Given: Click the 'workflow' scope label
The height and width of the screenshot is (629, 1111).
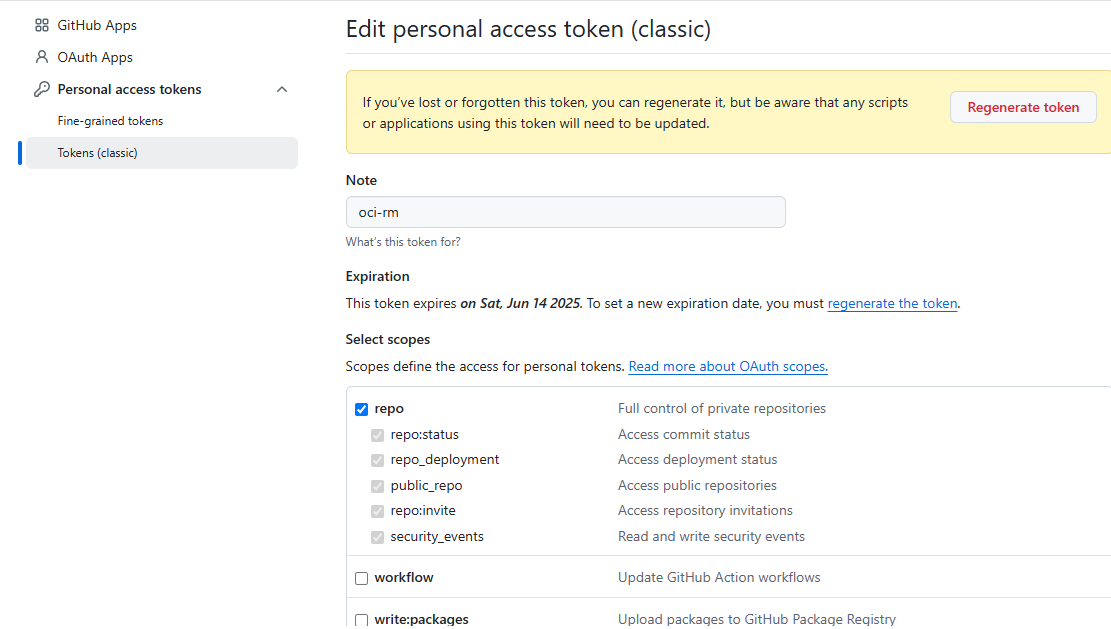Looking at the screenshot, I should pyautogui.click(x=404, y=577).
